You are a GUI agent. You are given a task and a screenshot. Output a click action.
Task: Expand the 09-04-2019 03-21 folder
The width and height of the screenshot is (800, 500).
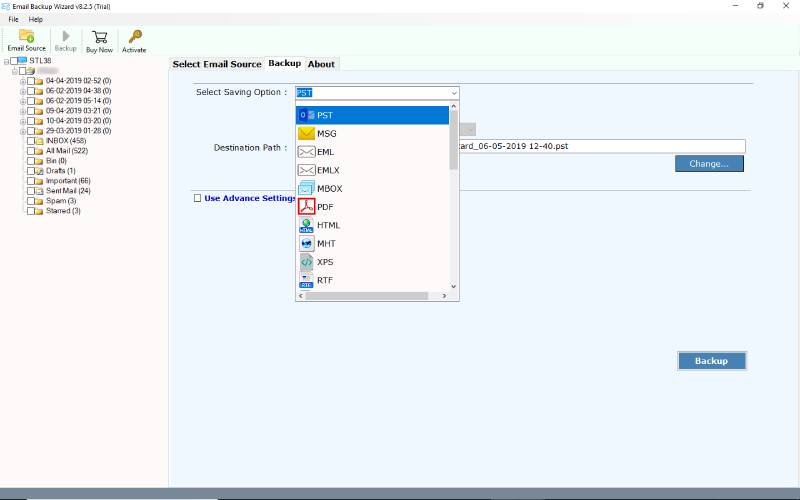pos(23,111)
